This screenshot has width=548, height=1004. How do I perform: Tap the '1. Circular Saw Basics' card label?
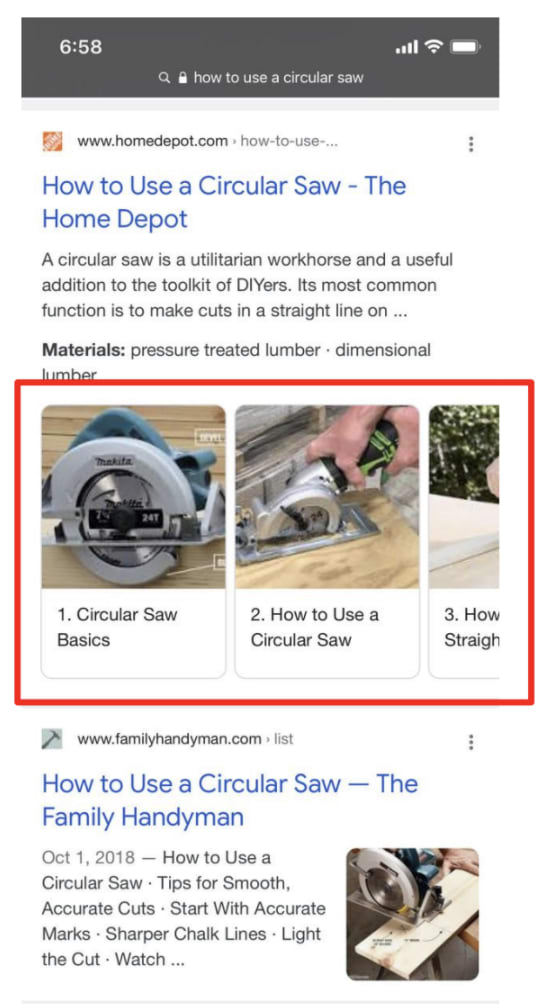pos(117,628)
